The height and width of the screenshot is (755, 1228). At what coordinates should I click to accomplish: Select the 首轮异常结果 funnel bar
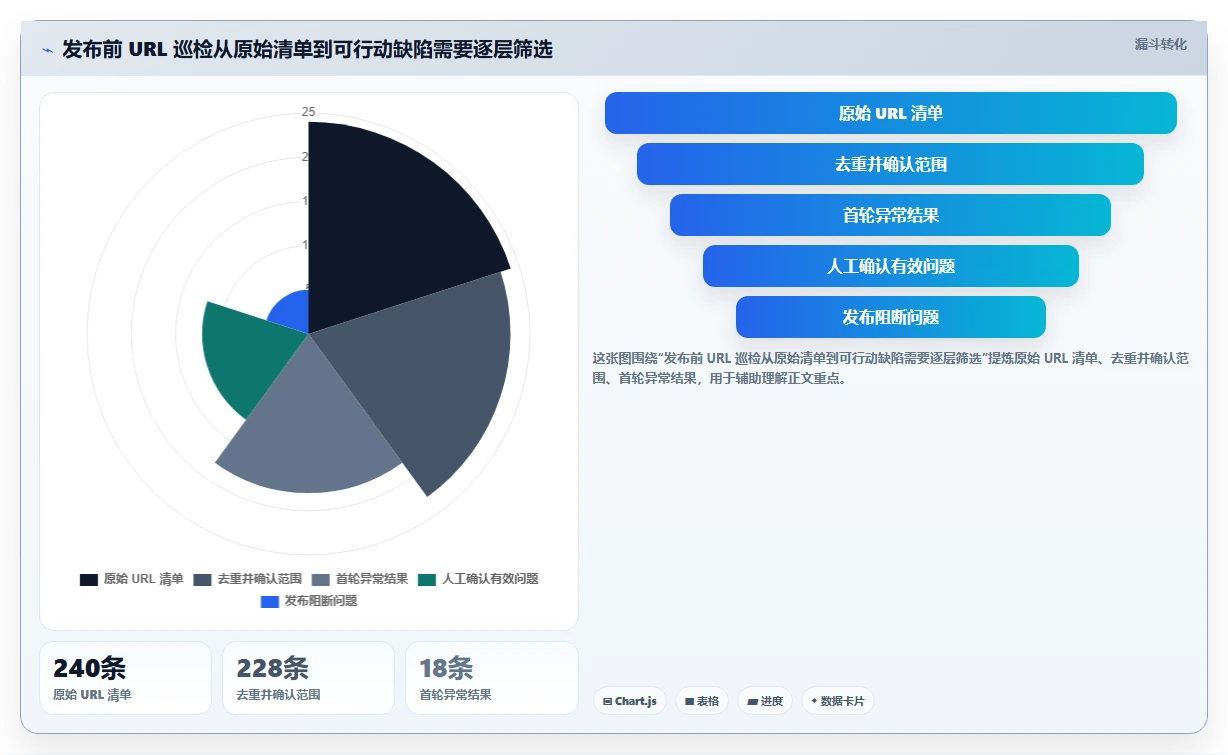[890, 215]
